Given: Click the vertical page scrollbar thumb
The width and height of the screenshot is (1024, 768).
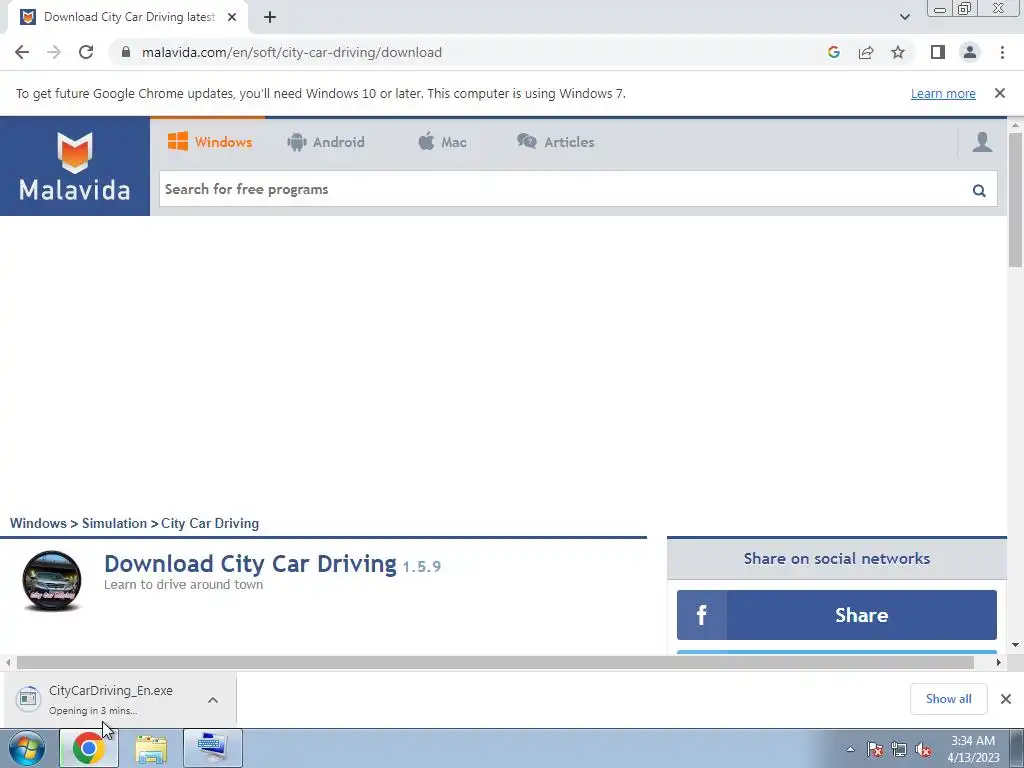Looking at the screenshot, I should coord(1015,199).
